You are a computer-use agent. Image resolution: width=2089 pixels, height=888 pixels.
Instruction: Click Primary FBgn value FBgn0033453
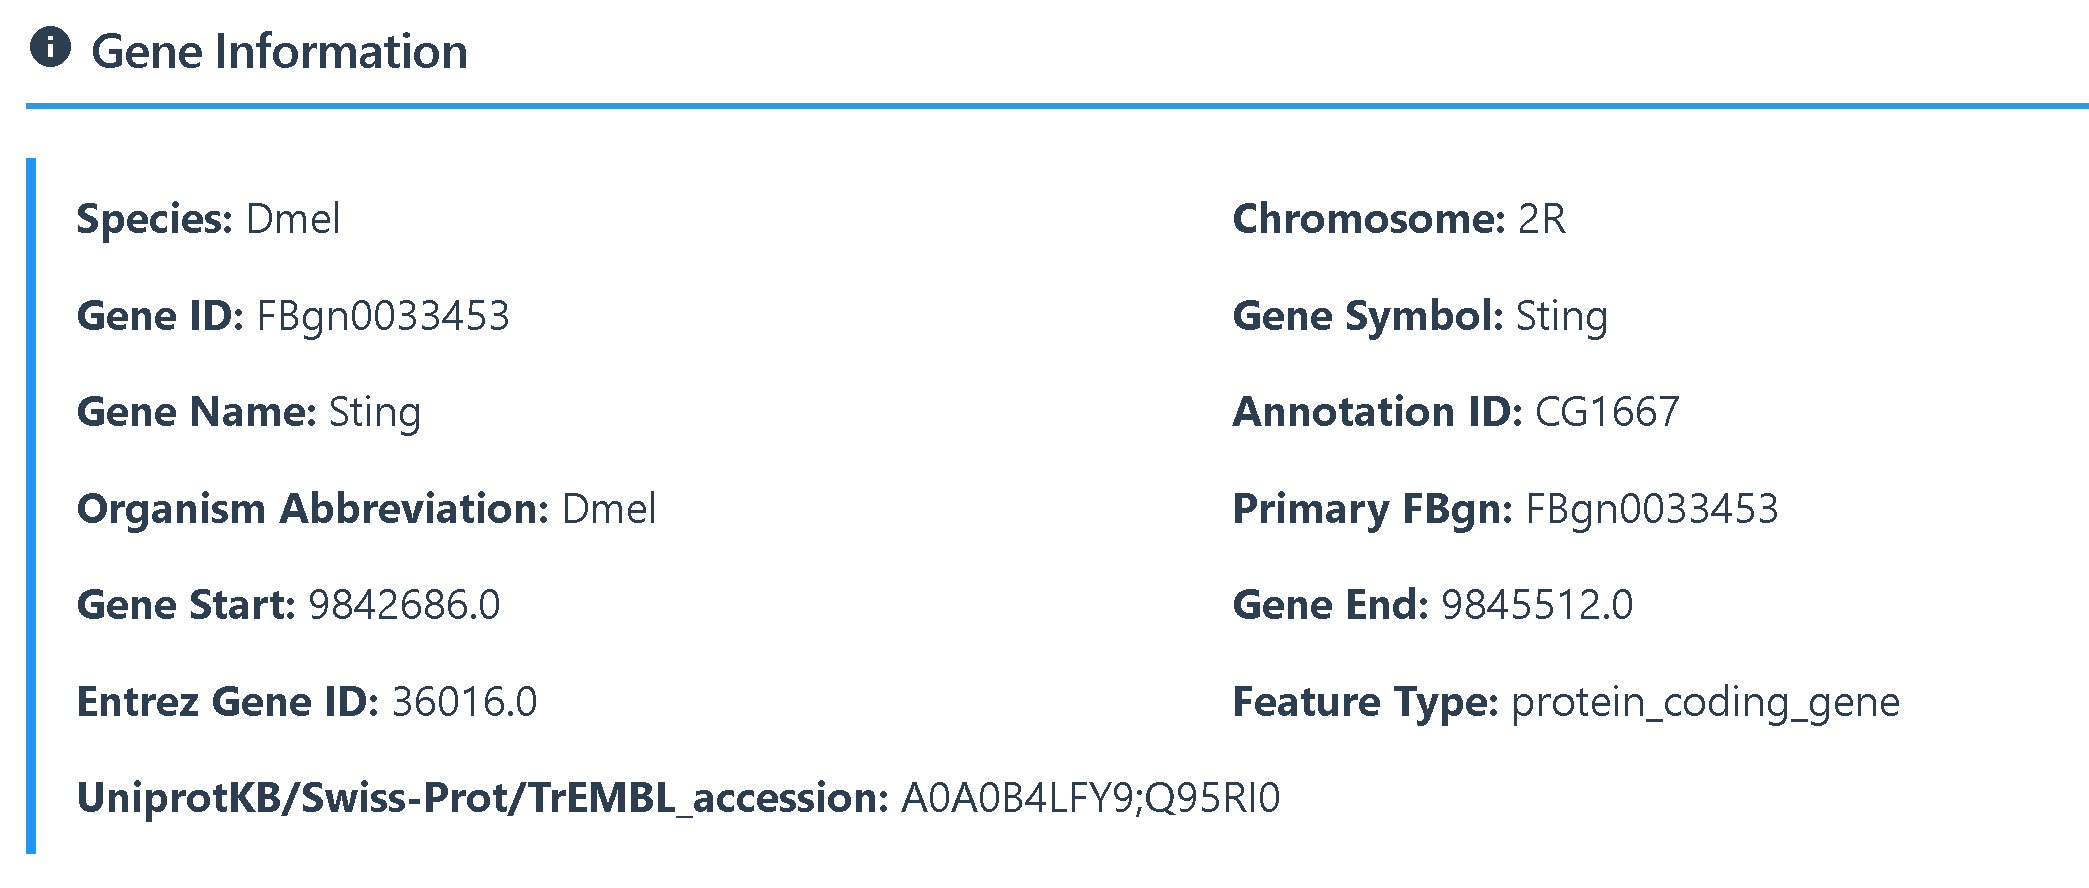pyautogui.click(x=1651, y=509)
